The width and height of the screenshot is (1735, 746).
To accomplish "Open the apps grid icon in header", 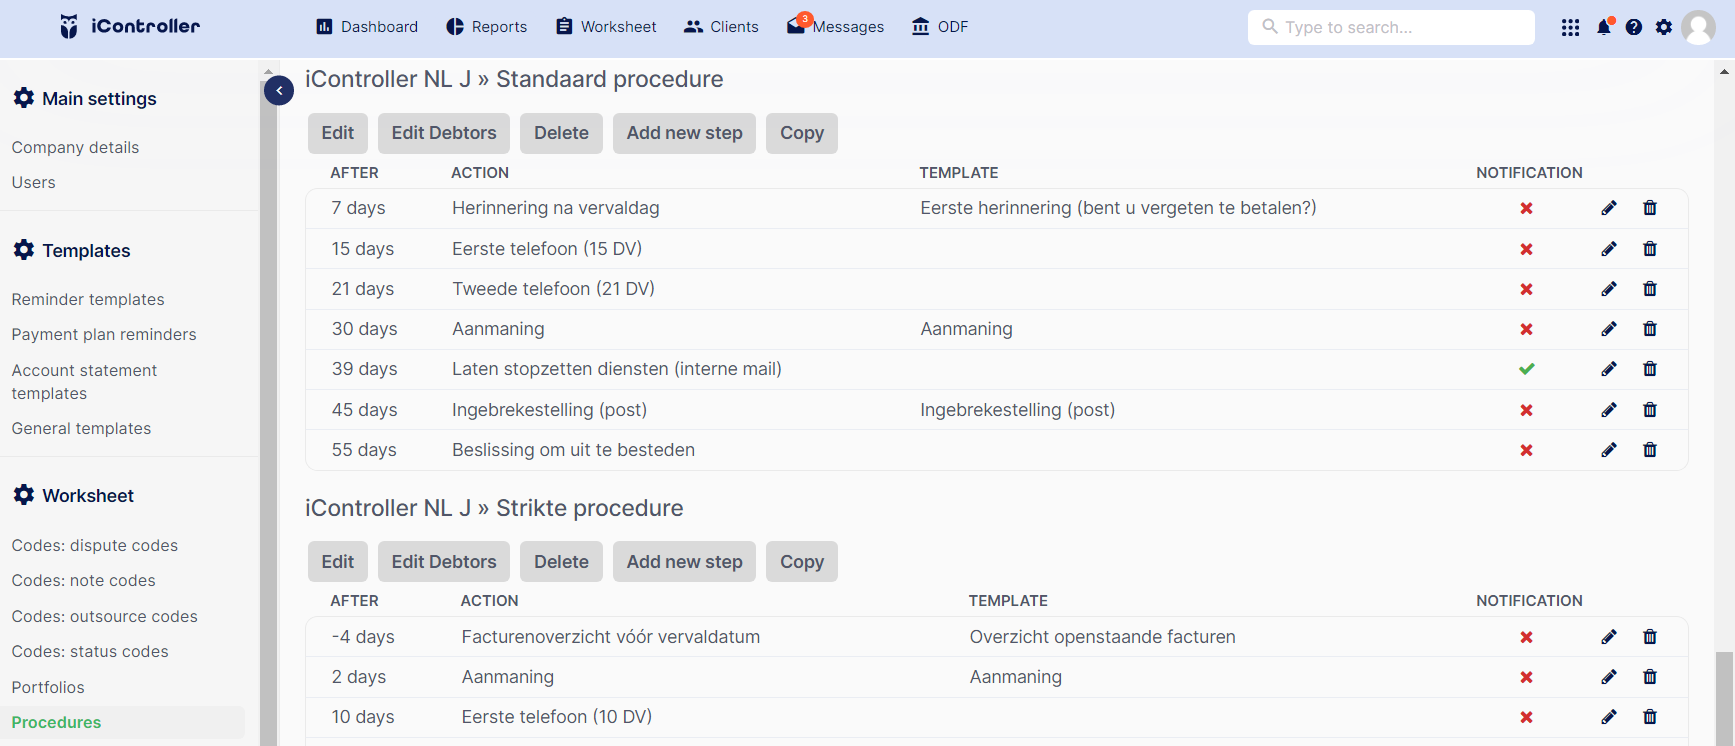I will (1570, 27).
